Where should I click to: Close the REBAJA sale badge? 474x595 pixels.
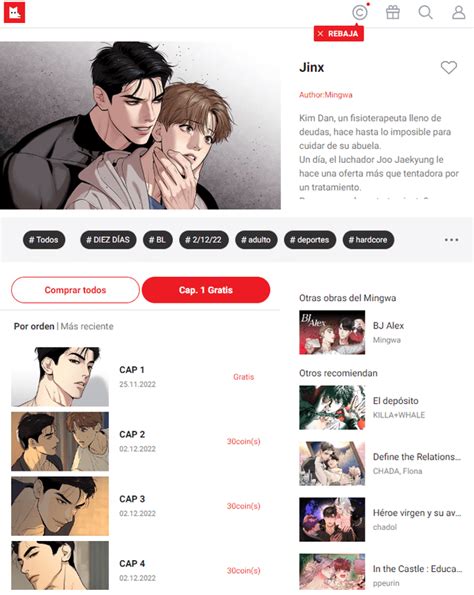320,34
